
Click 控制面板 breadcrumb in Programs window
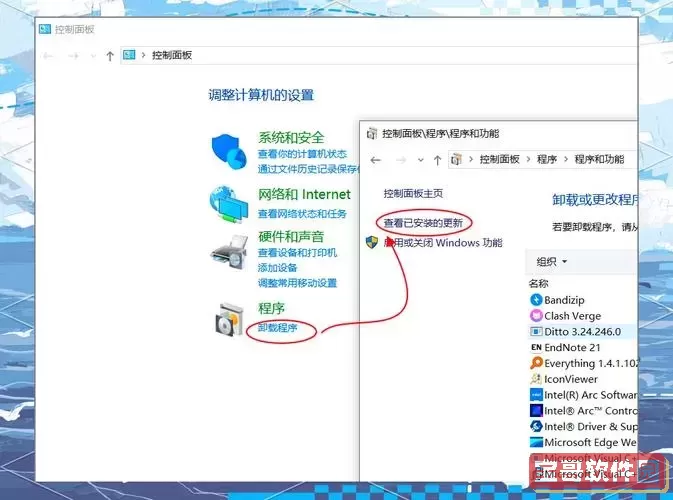[499, 160]
